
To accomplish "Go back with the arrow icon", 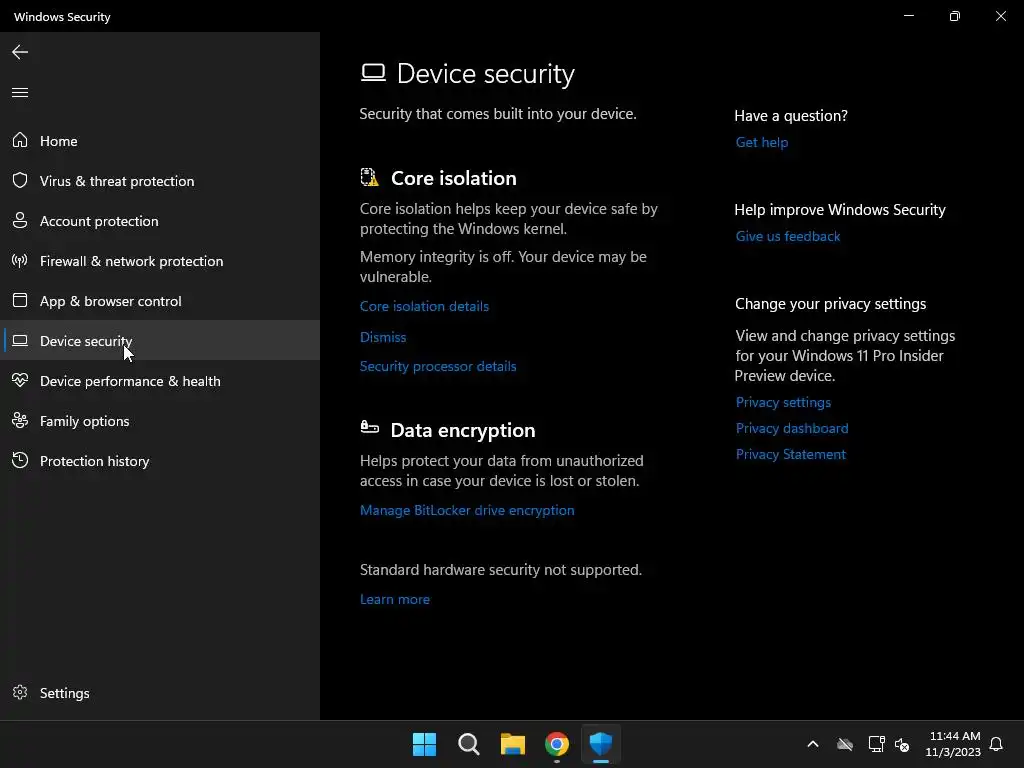I will [20, 52].
